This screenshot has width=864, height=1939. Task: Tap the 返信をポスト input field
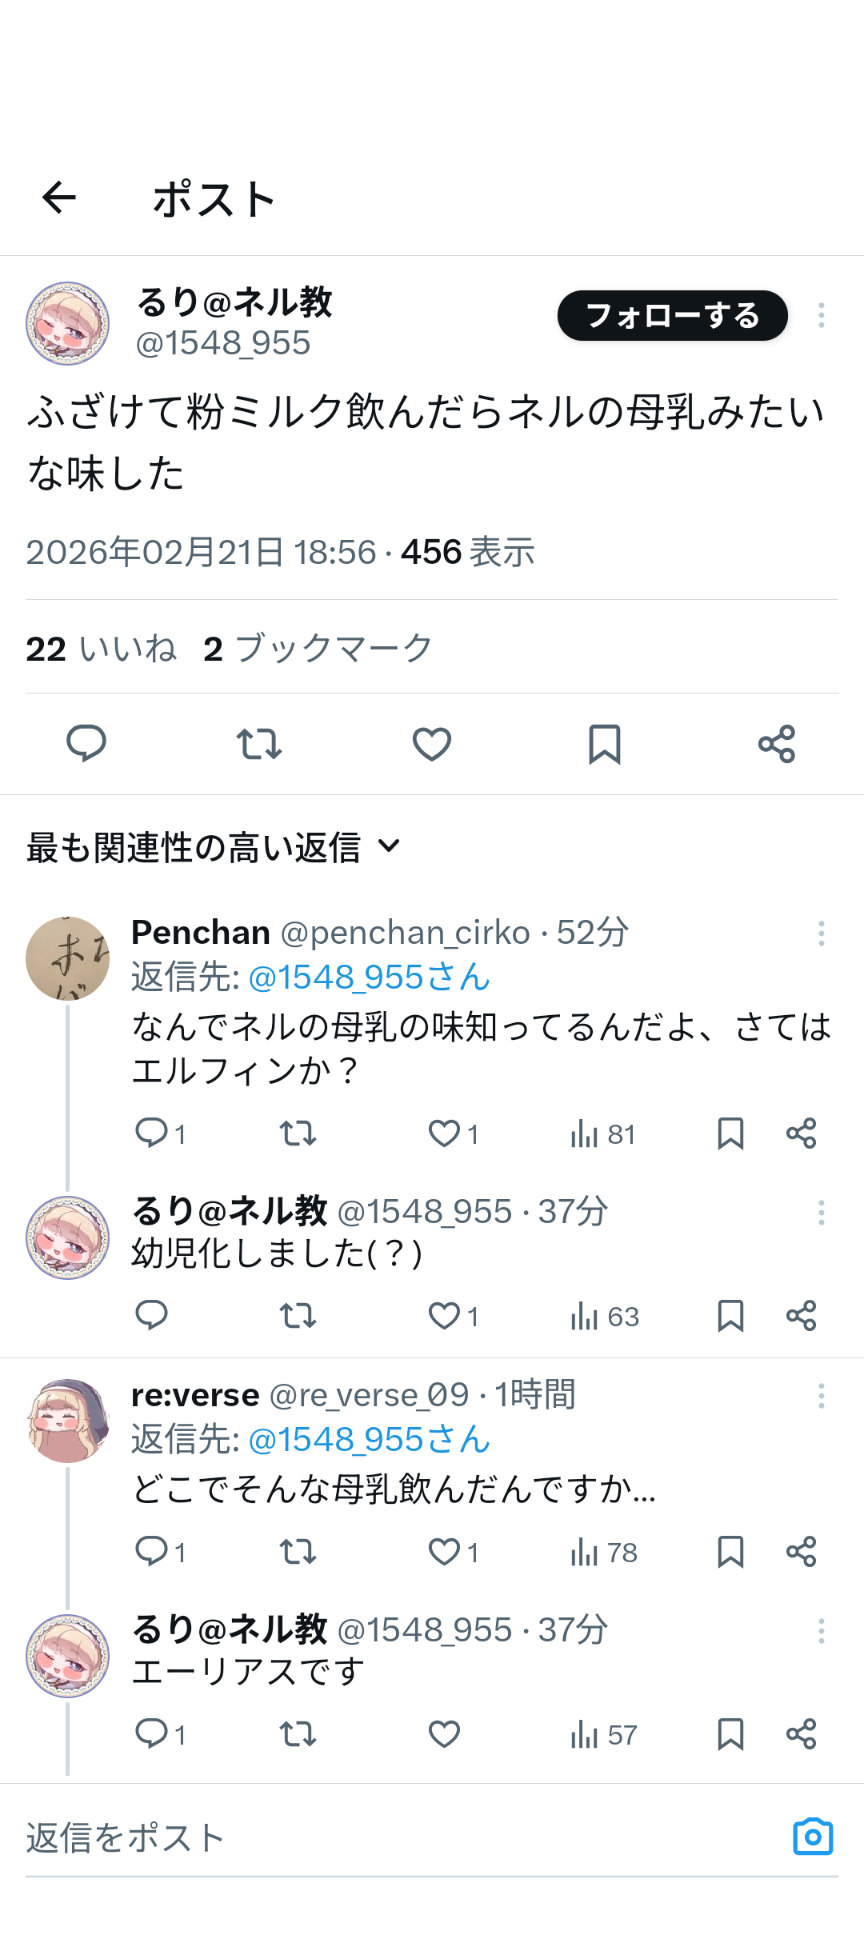(x=400, y=1838)
